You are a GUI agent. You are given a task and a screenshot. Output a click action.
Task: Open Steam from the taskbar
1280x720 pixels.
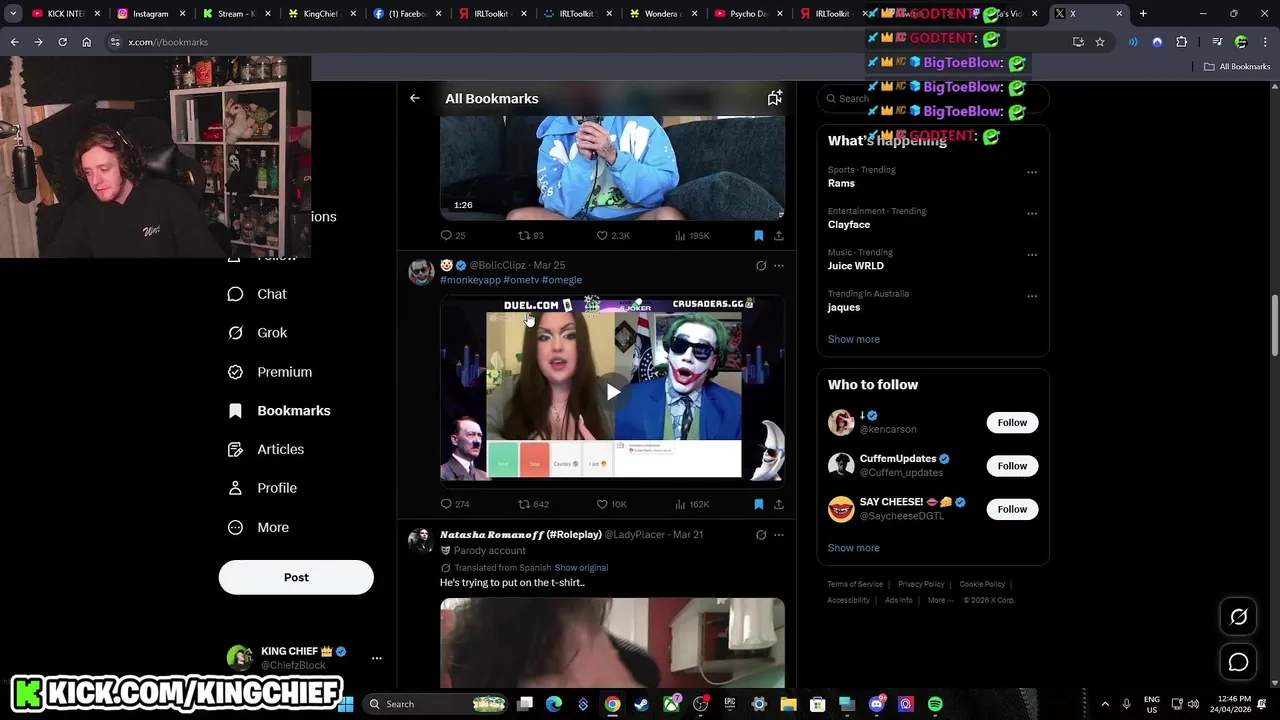click(x=642, y=704)
